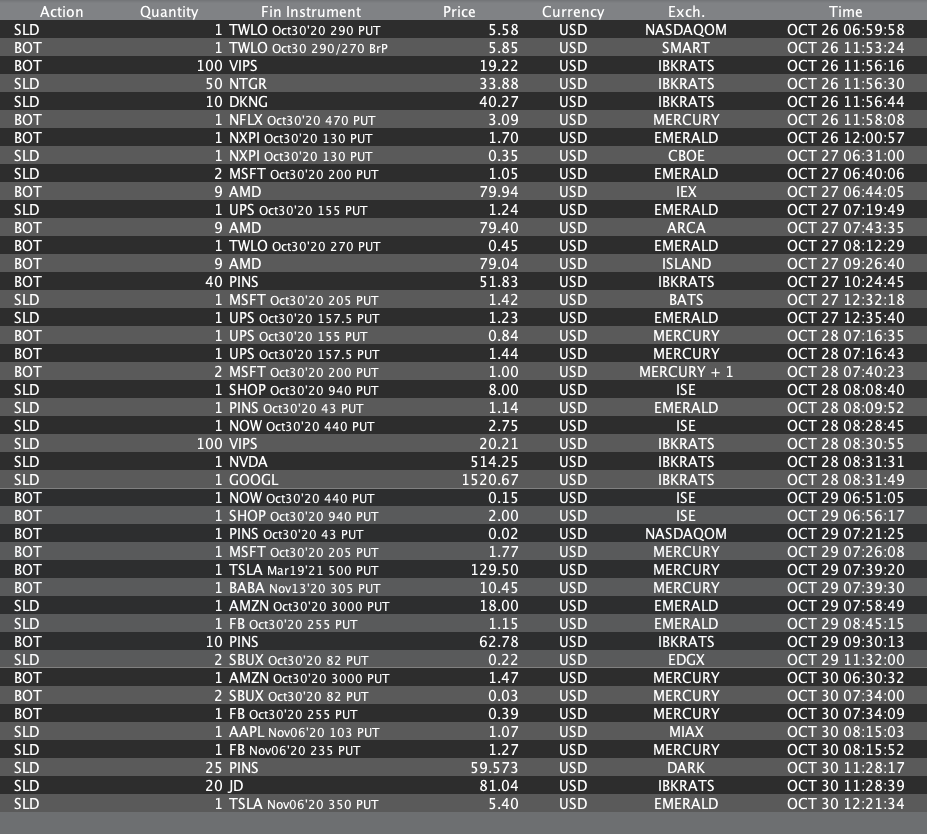Click the price 1.42 cell
Image resolution: width=927 pixels, height=834 pixels.
[503, 300]
